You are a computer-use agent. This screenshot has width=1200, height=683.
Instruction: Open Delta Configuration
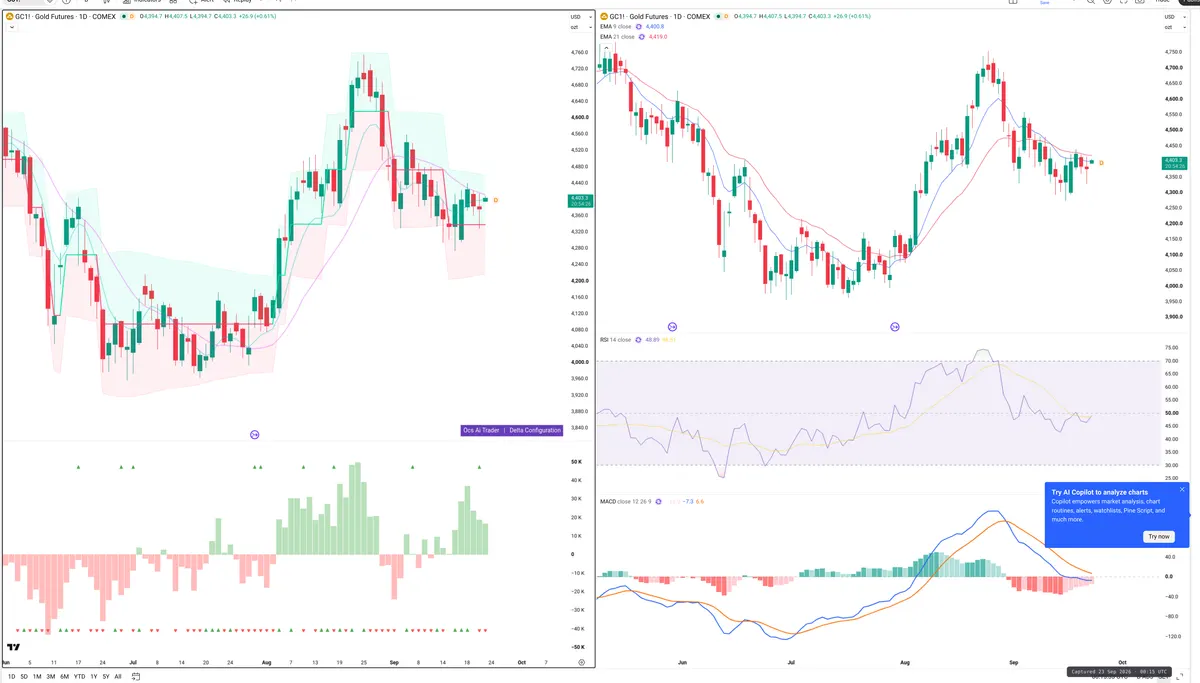click(x=534, y=431)
